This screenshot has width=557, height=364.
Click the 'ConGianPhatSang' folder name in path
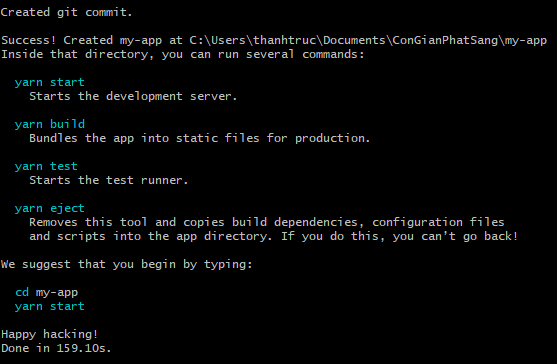click(x=446, y=40)
